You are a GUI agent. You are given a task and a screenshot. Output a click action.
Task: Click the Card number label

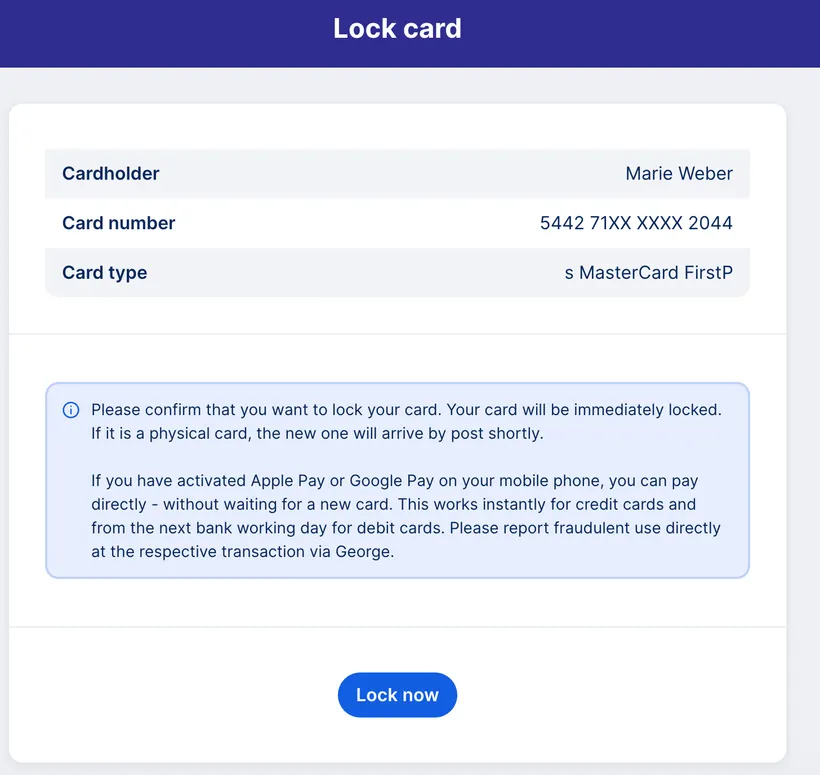tap(118, 223)
